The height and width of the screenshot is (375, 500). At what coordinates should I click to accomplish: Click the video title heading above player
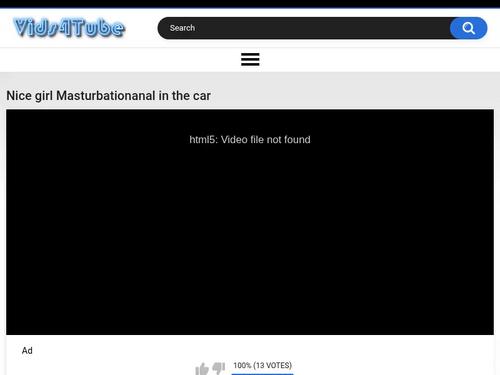tap(108, 96)
